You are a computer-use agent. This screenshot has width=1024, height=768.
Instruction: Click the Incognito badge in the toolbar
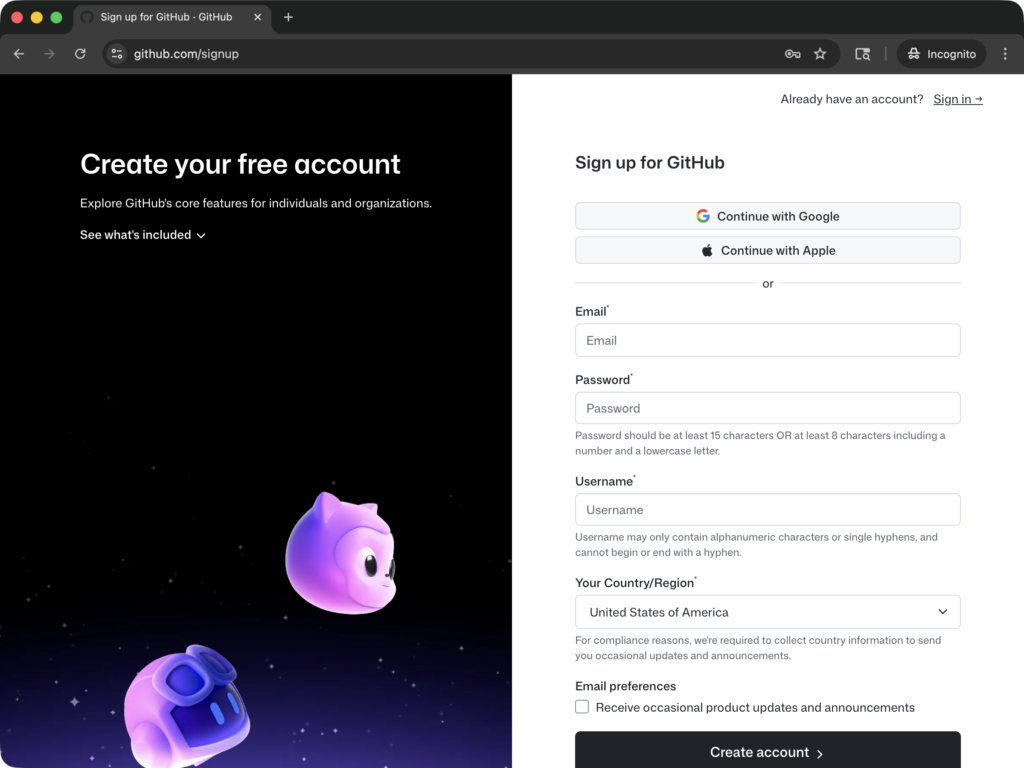(x=940, y=54)
